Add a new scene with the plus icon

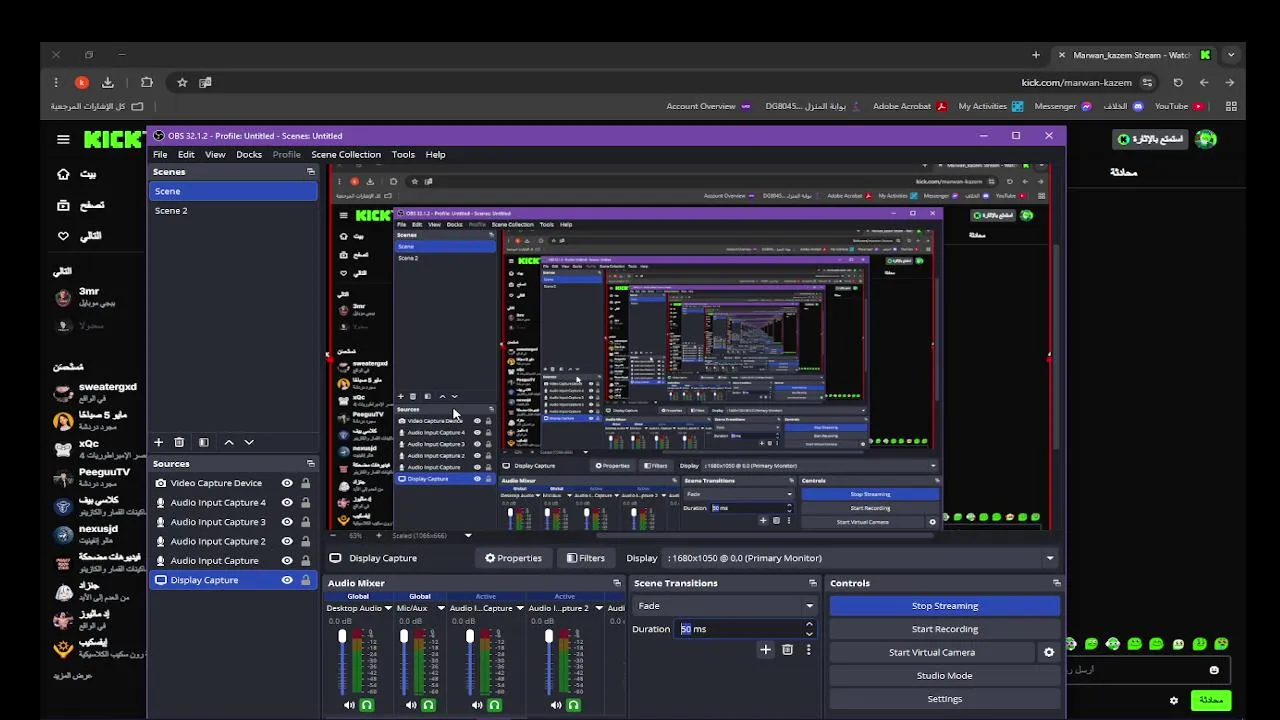[x=158, y=442]
